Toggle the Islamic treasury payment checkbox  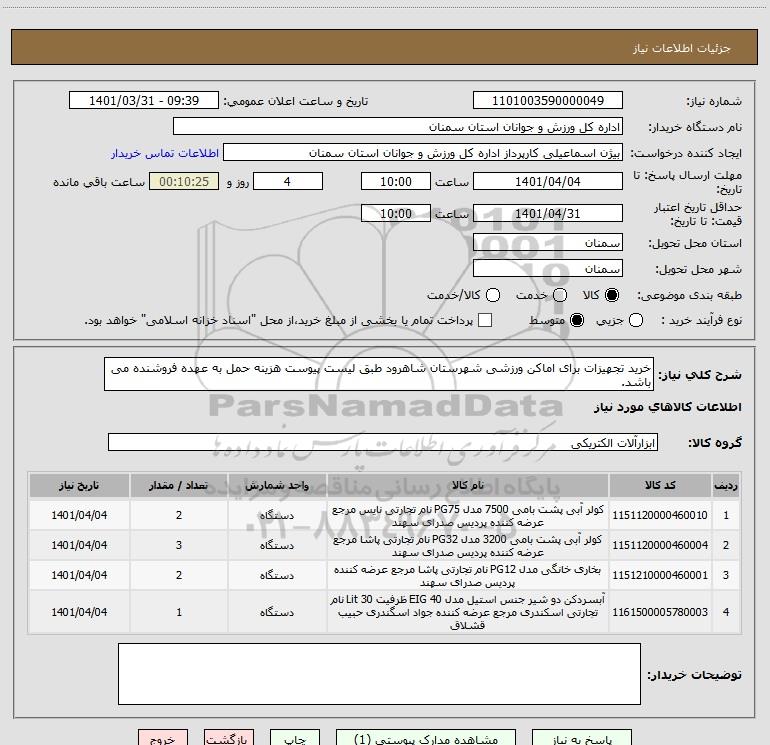(485, 320)
